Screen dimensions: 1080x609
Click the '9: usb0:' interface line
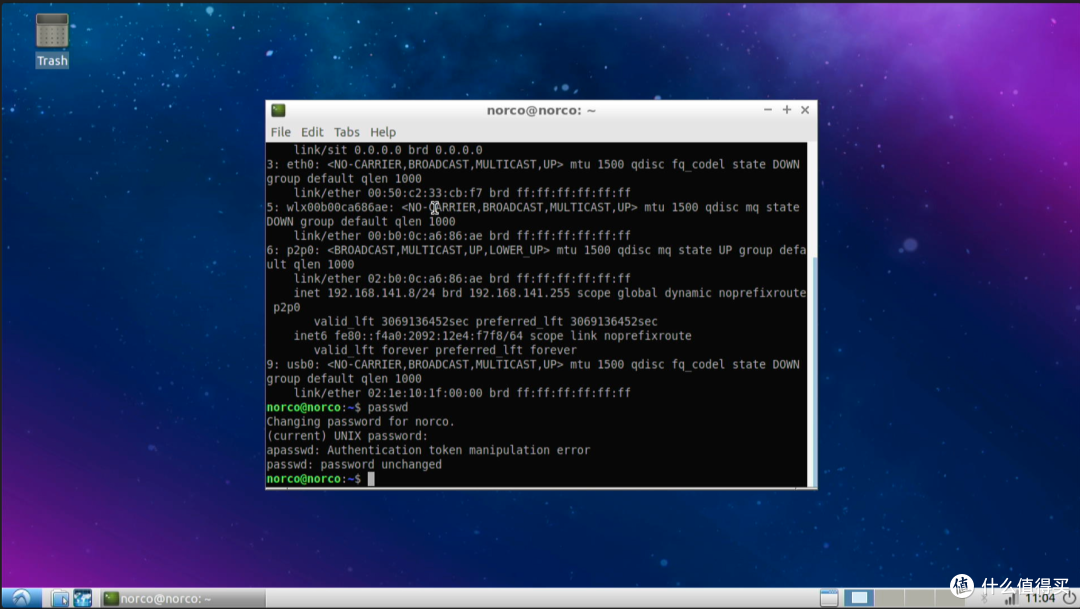(x=533, y=364)
